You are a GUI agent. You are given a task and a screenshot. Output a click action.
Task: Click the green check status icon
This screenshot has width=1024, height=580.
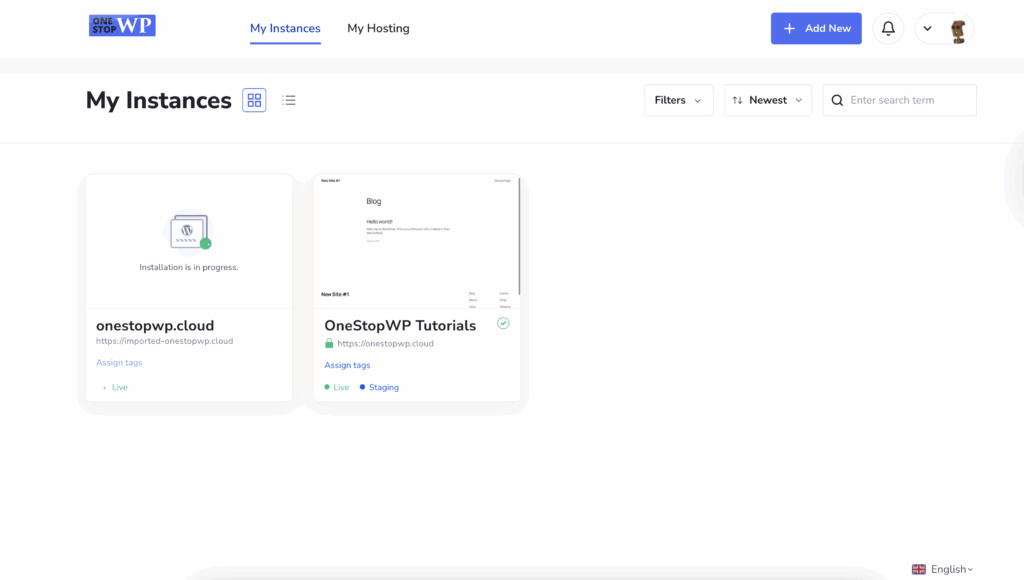pyautogui.click(x=503, y=323)
